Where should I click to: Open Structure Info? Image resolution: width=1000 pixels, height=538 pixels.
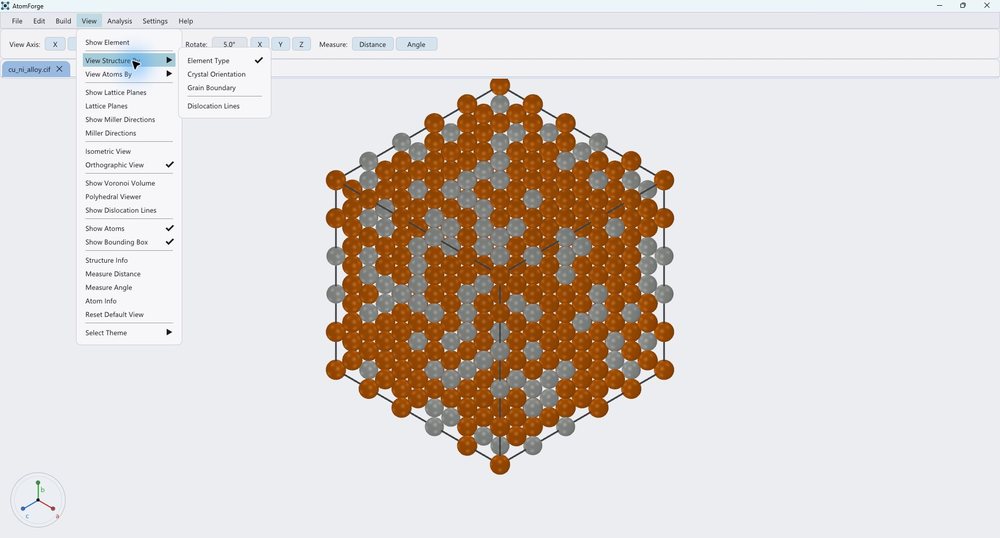pos(128,260)
